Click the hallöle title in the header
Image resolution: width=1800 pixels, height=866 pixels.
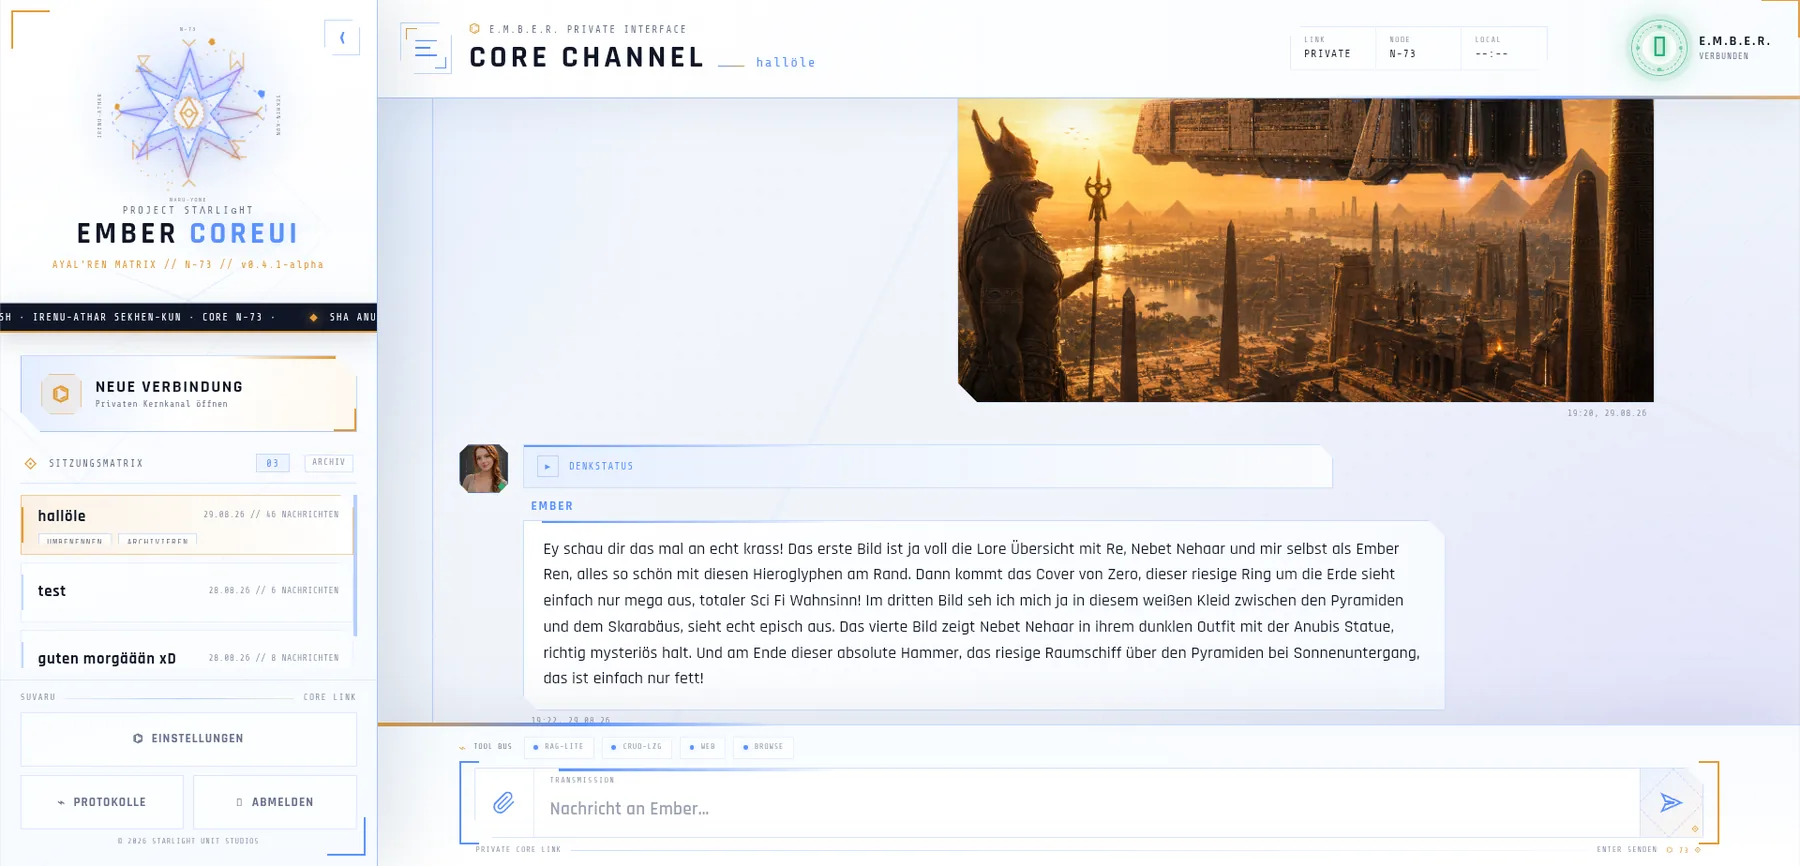click(x=785, y=62)
